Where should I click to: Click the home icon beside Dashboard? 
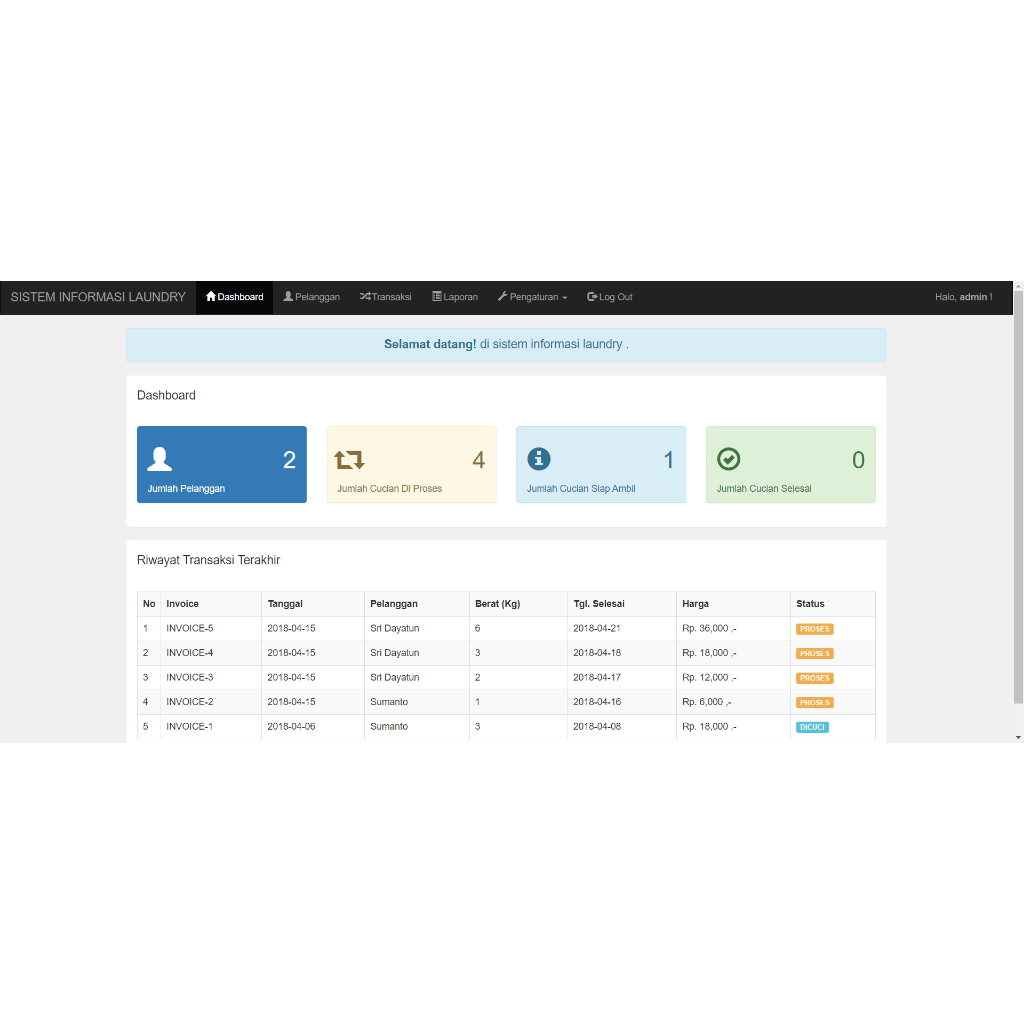tap(211, 296)
